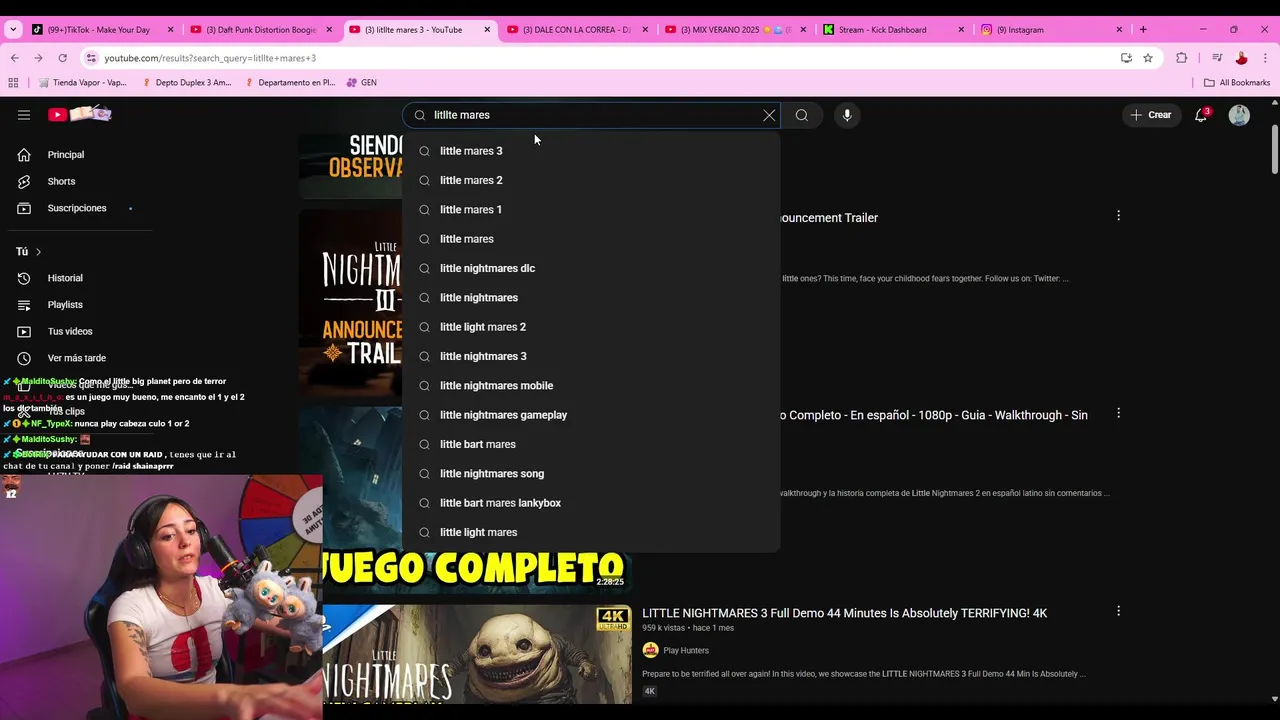Select suggestion little light mares 2

[590, 327]
